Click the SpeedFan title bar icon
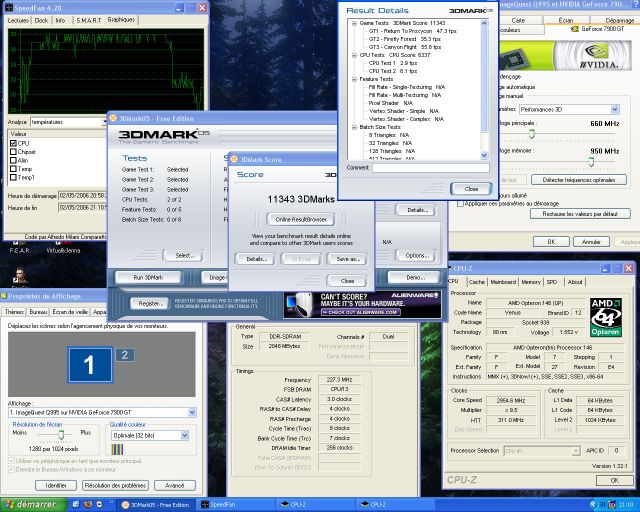This screenshot has height=512, width=640. pyautogui.click(x=9, y=7)
